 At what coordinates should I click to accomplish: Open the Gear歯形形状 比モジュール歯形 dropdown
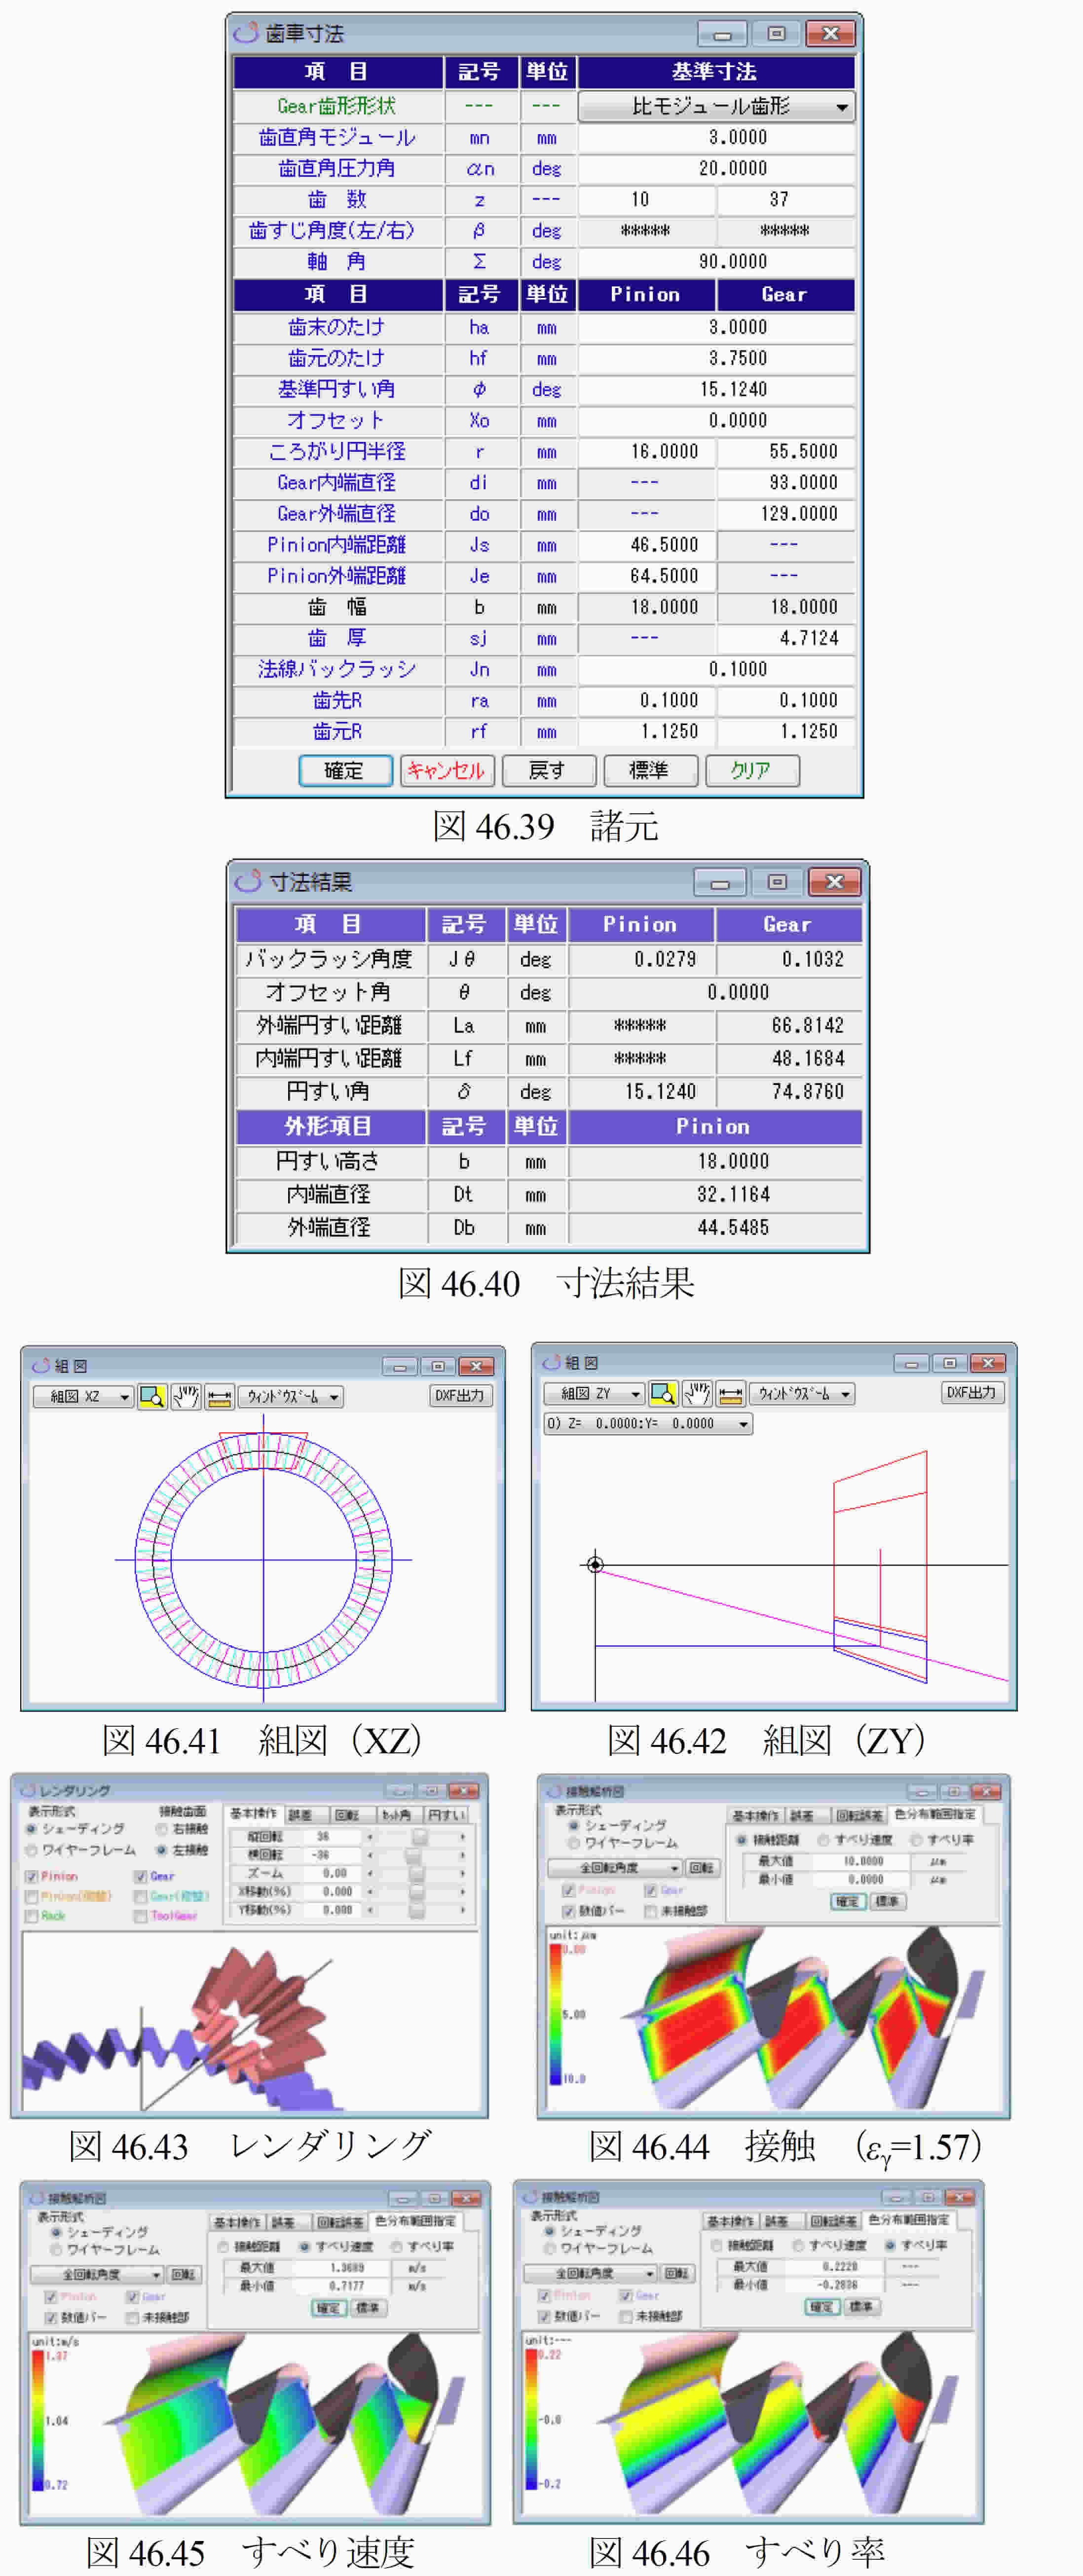pyautogui.click(x=716, y=106)
